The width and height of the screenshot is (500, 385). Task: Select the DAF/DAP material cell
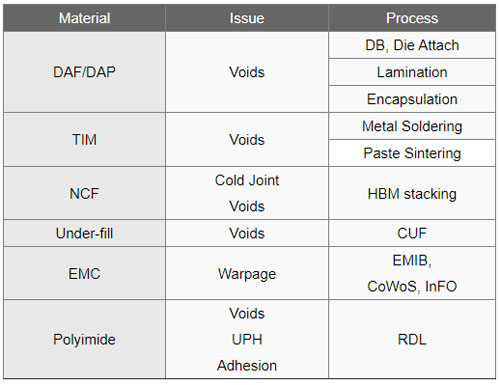pos(84,72)
